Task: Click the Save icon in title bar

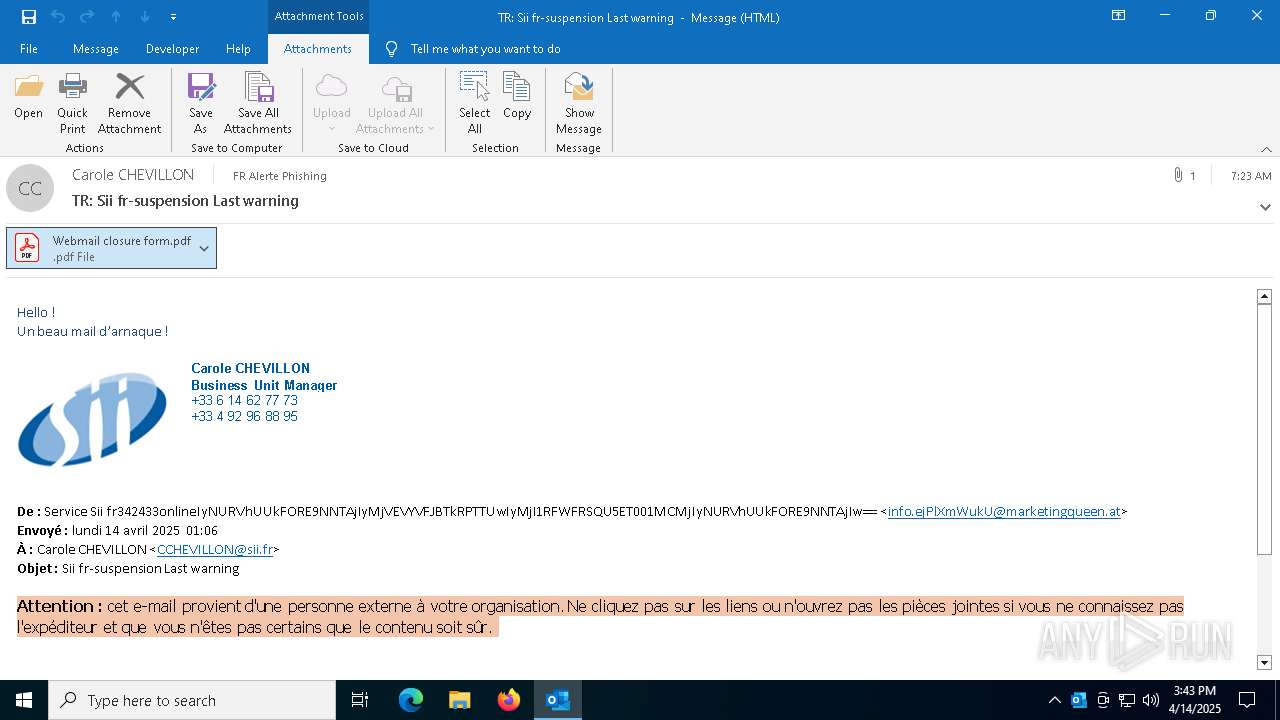Action: click(x=29, y=16)
